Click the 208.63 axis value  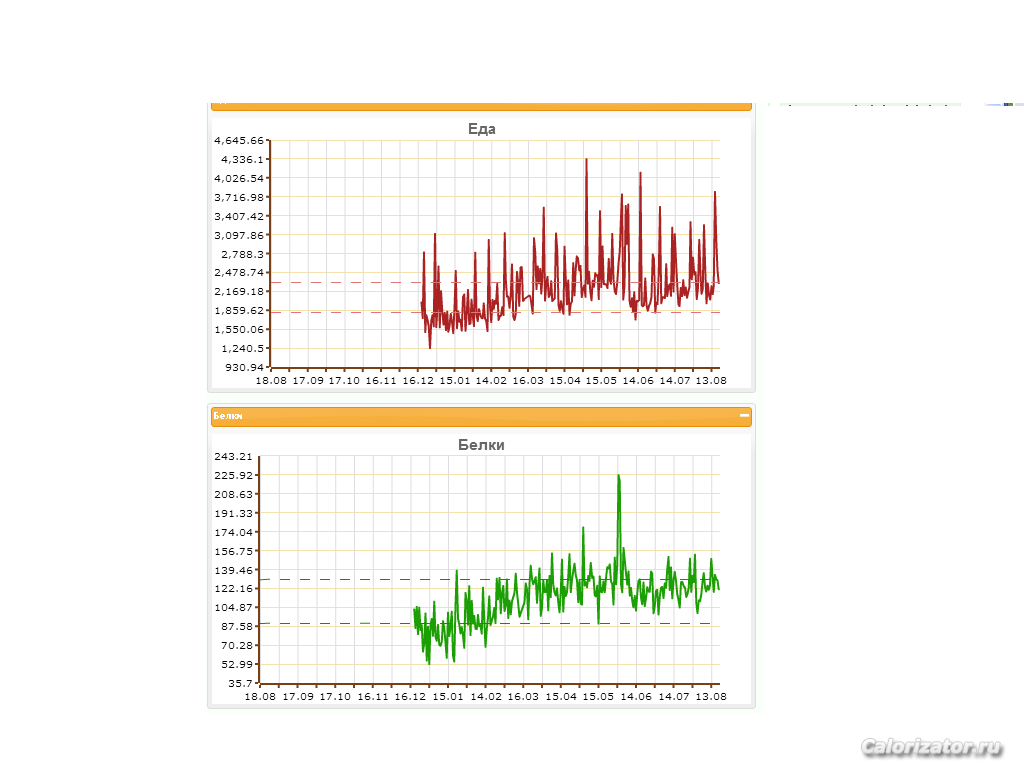point(233,494)
